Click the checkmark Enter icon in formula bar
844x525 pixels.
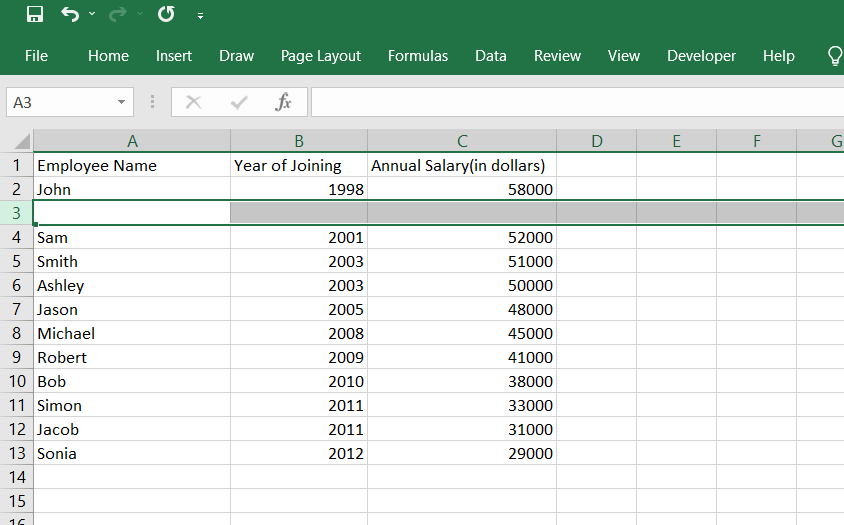[x=239, y=102]
